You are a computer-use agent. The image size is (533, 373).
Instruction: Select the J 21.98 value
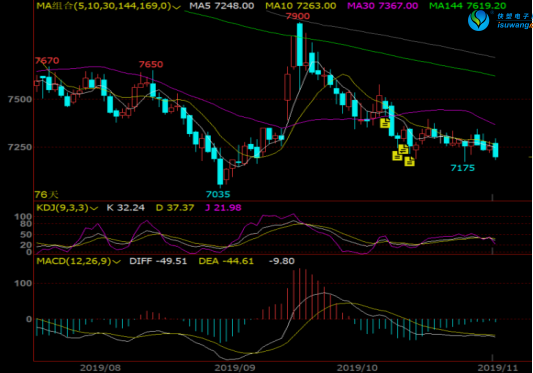click(x=223, y=208)
